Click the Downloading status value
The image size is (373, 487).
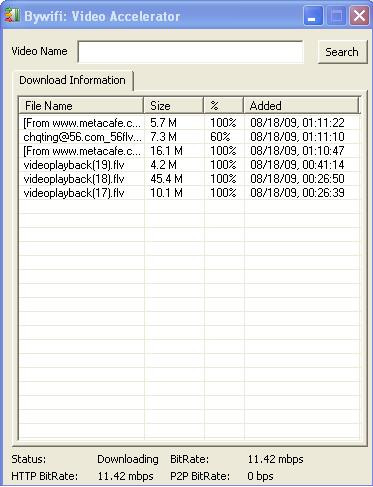pyautogui.click(x=128, y=459)
